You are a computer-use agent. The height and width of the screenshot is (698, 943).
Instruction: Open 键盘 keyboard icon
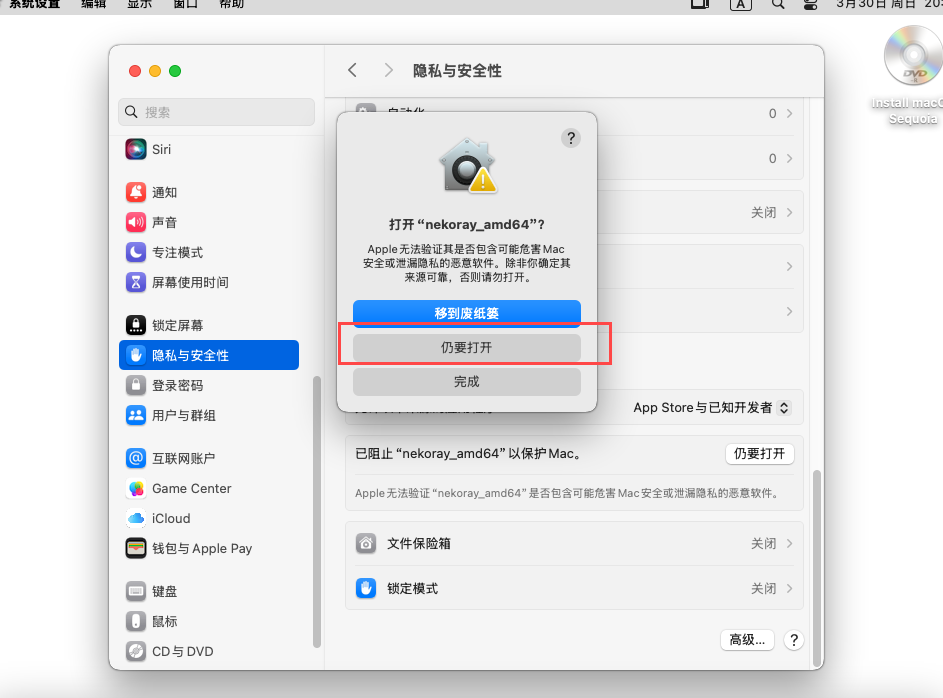coord(136,591)
